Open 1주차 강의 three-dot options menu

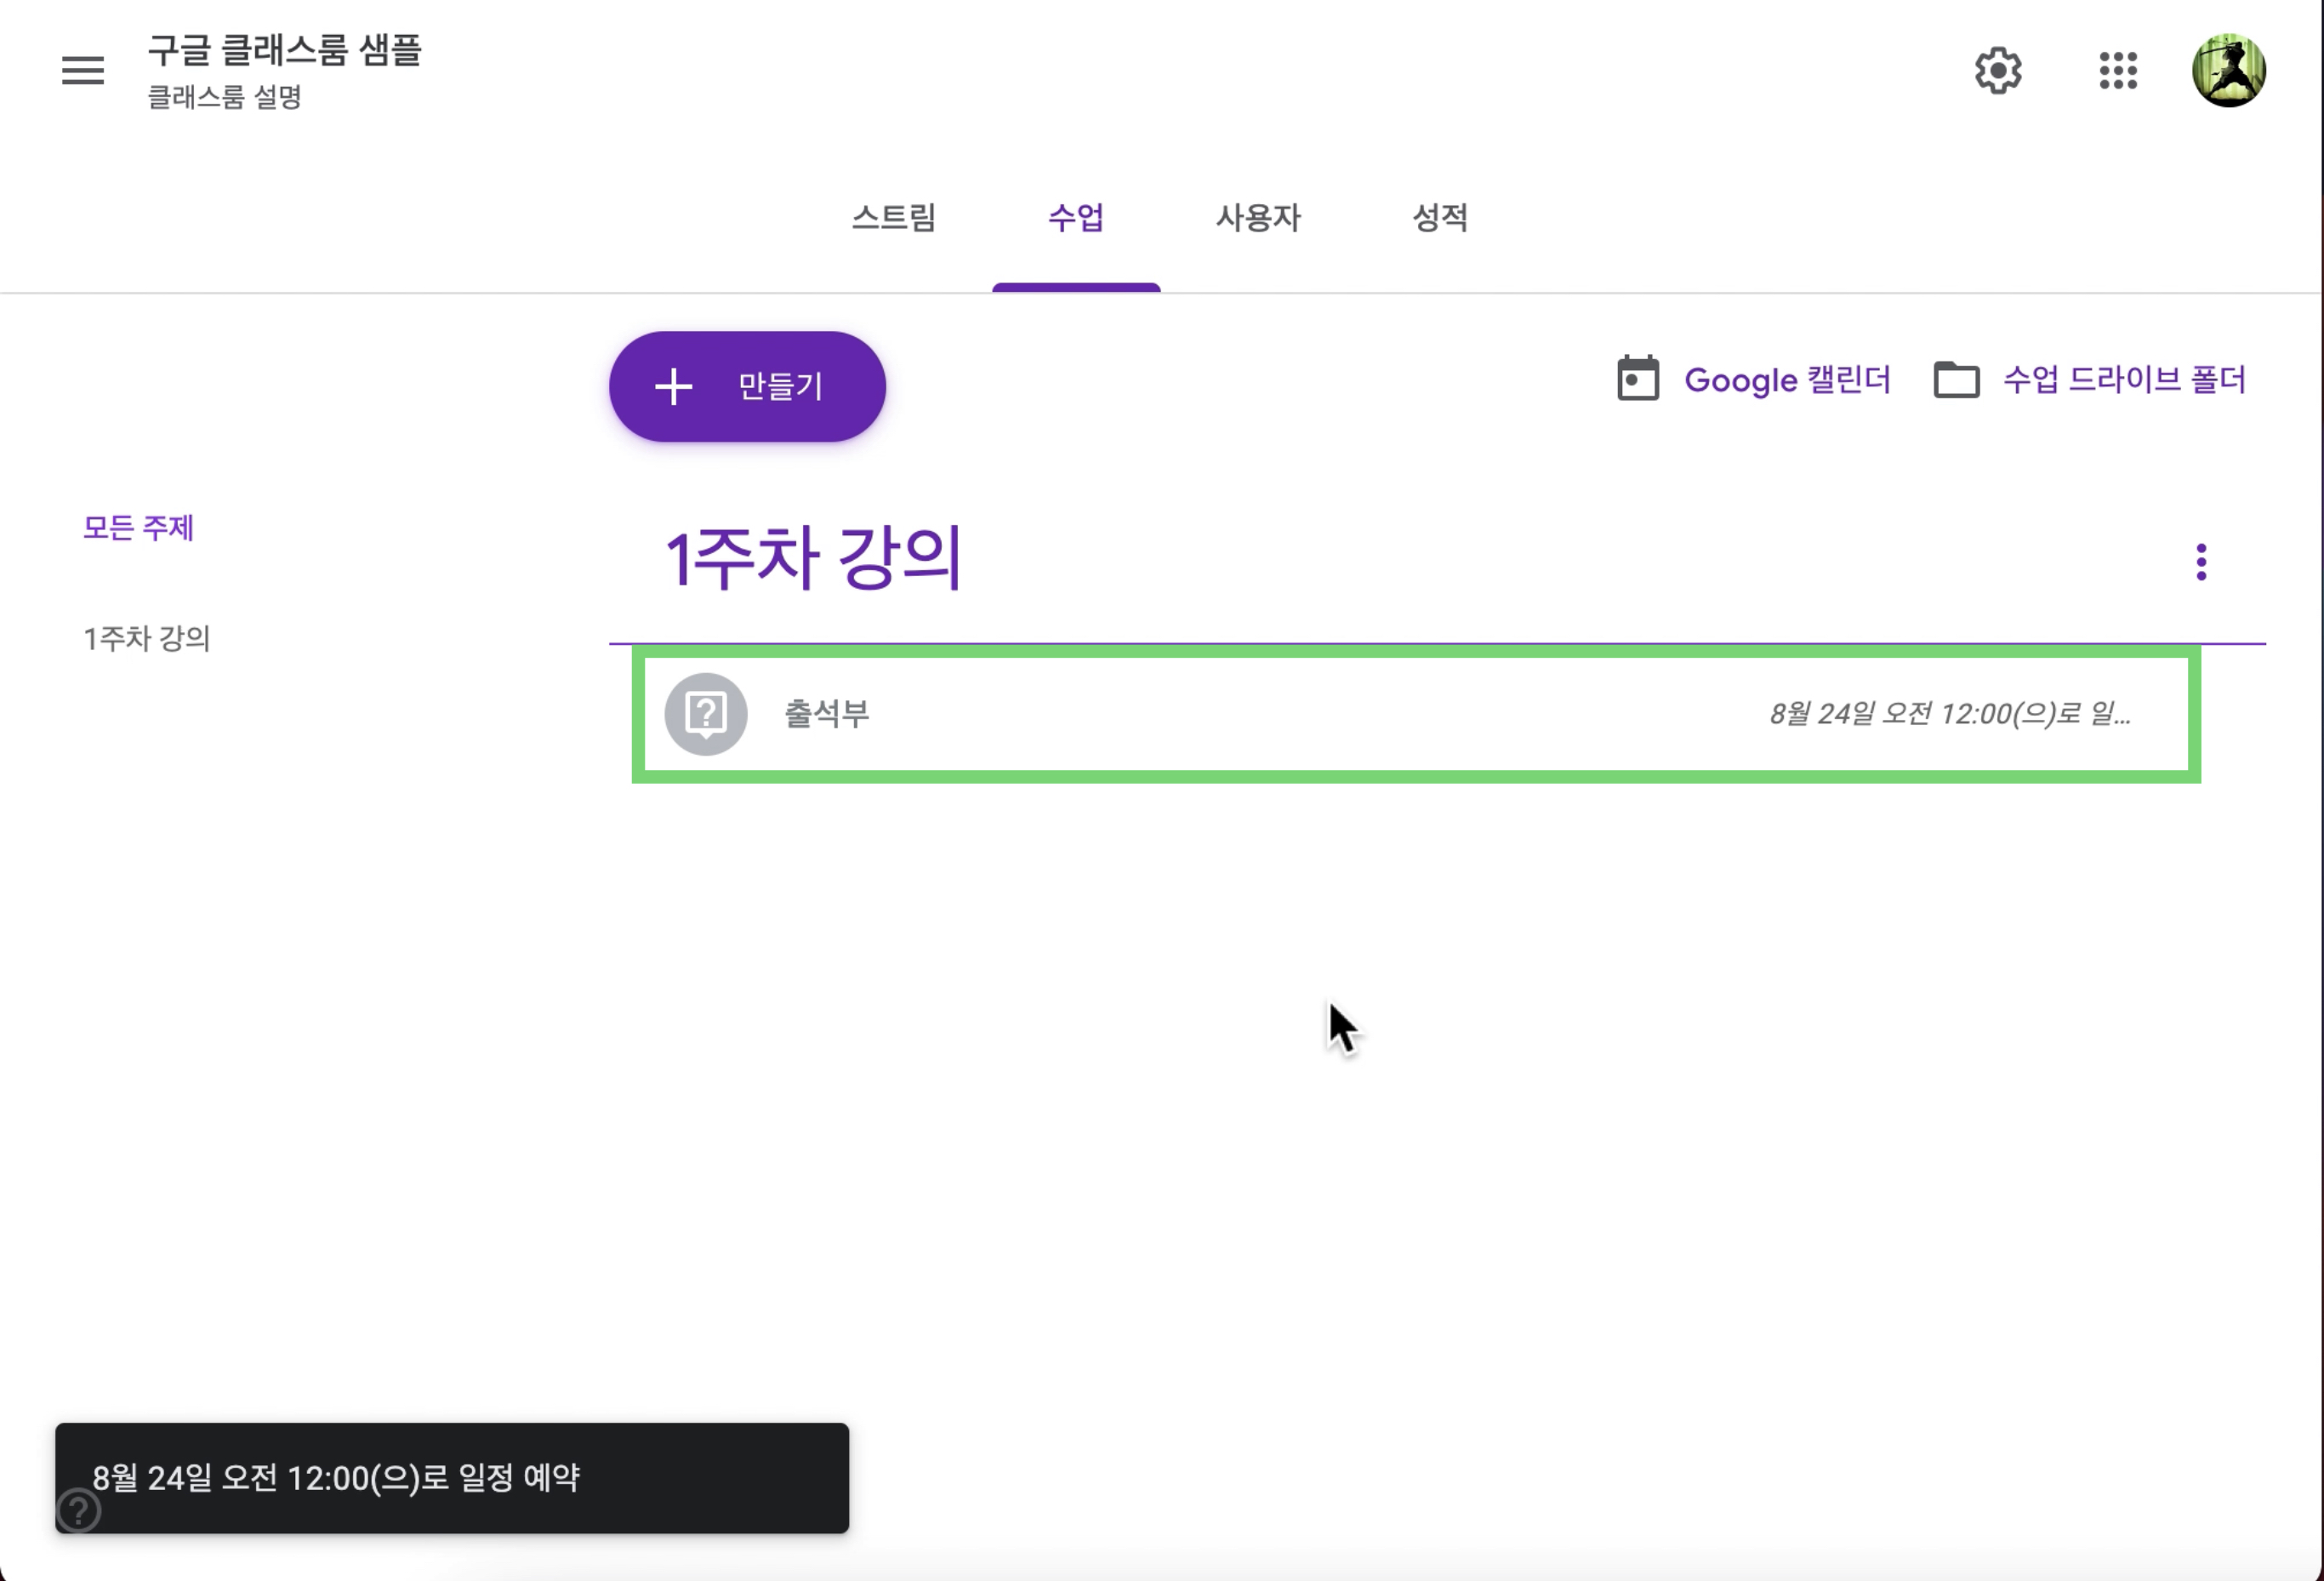tap(2200, 562)
